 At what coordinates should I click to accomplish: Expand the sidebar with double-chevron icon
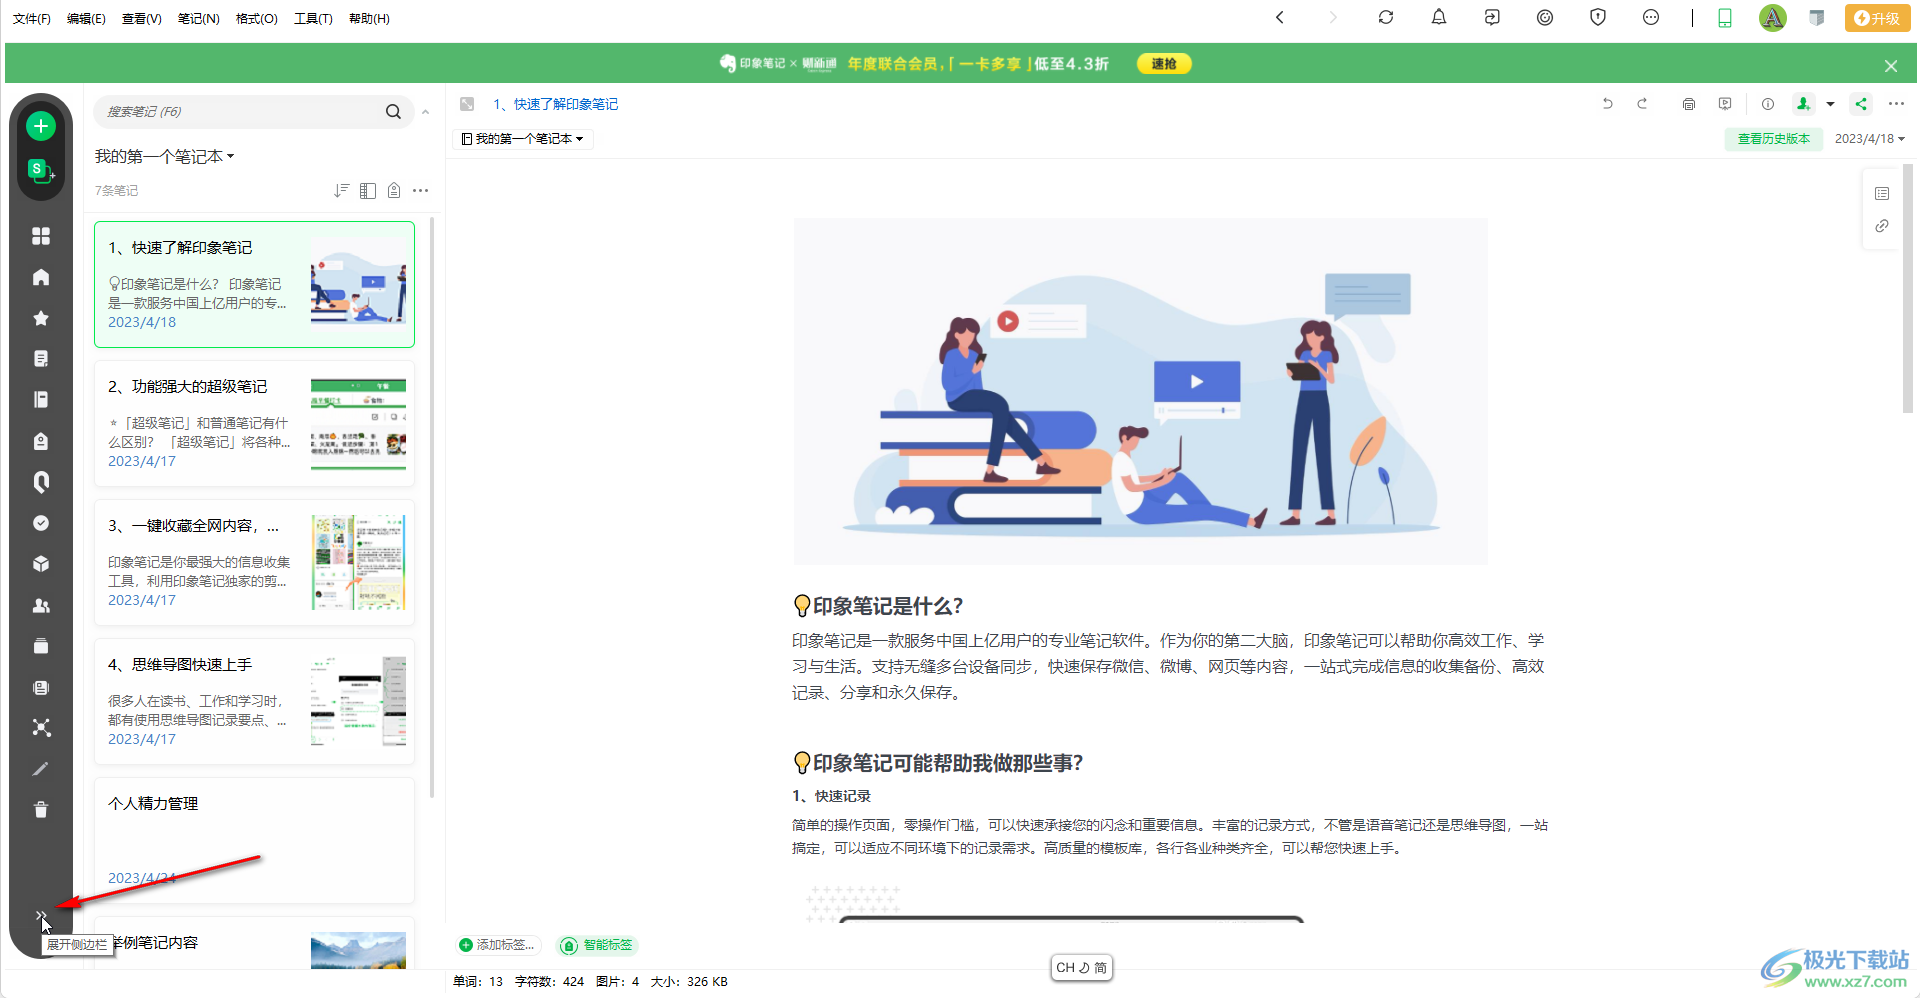click(x=41, y=916)
